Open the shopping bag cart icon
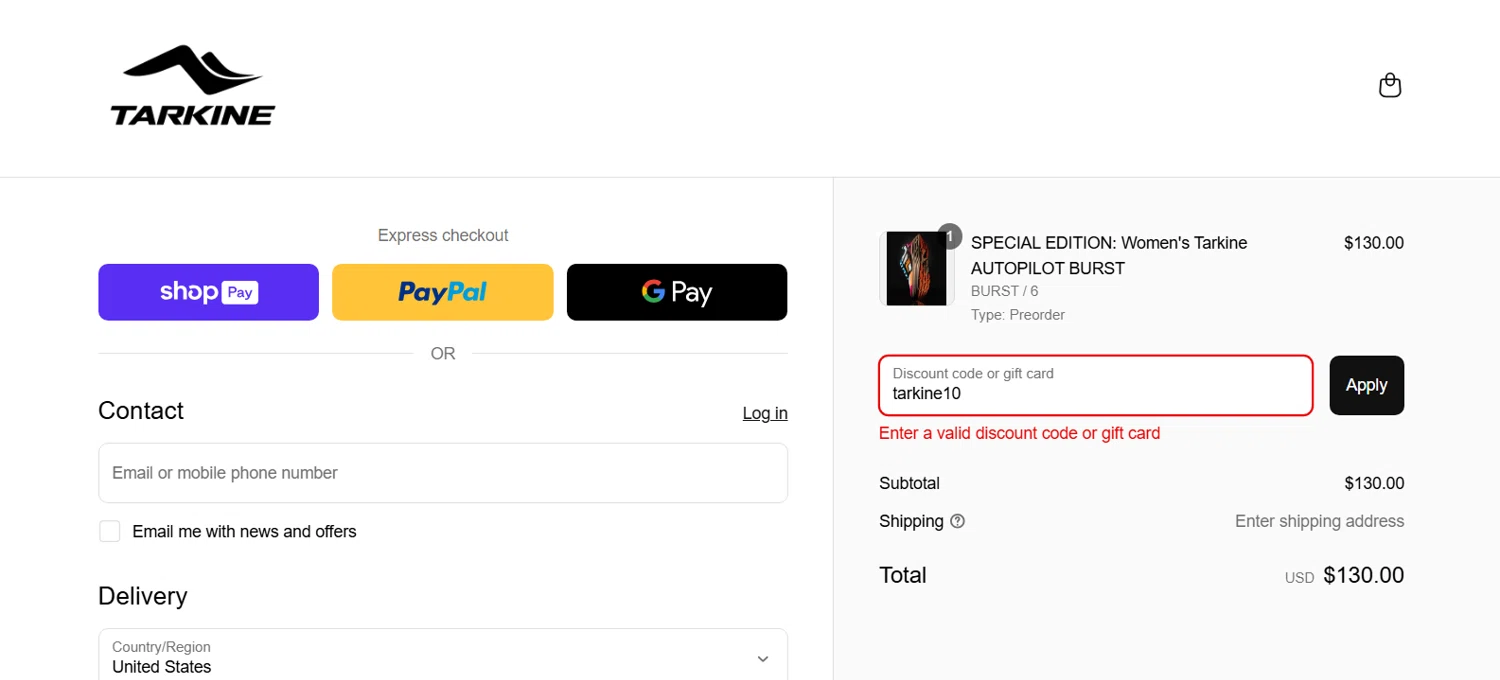This screenshot has height=680, width=1500. pyautogui.click(x=1389, y=86)
